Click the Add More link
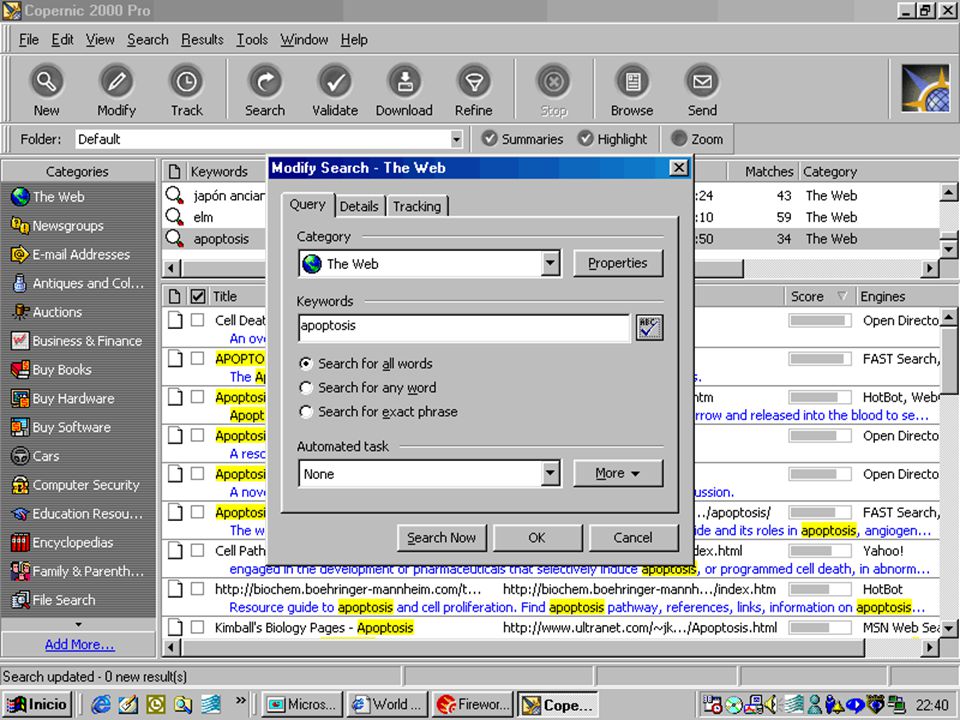The image size is (960, 720). pos(80,644)
